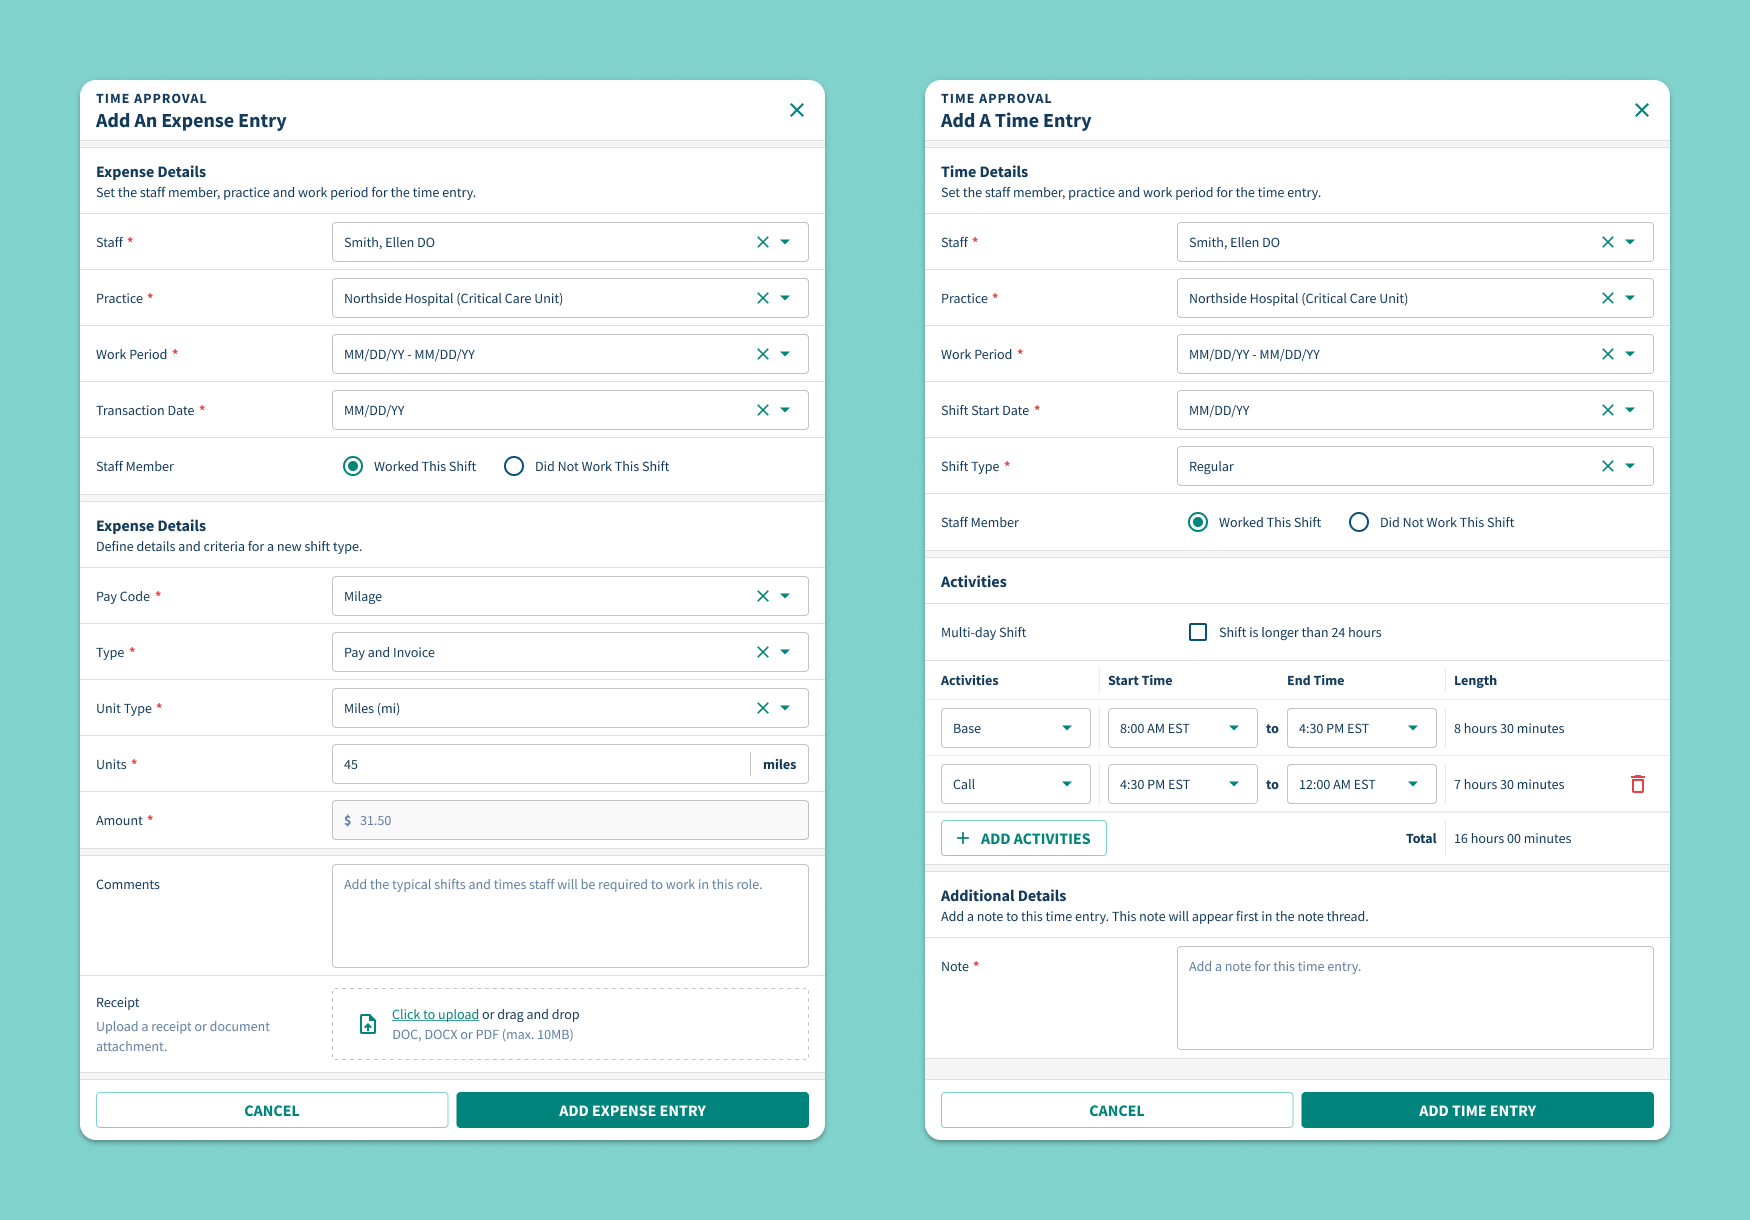
Task: Click Cancel in expense entry dialog
Action: coord(272,1110)
